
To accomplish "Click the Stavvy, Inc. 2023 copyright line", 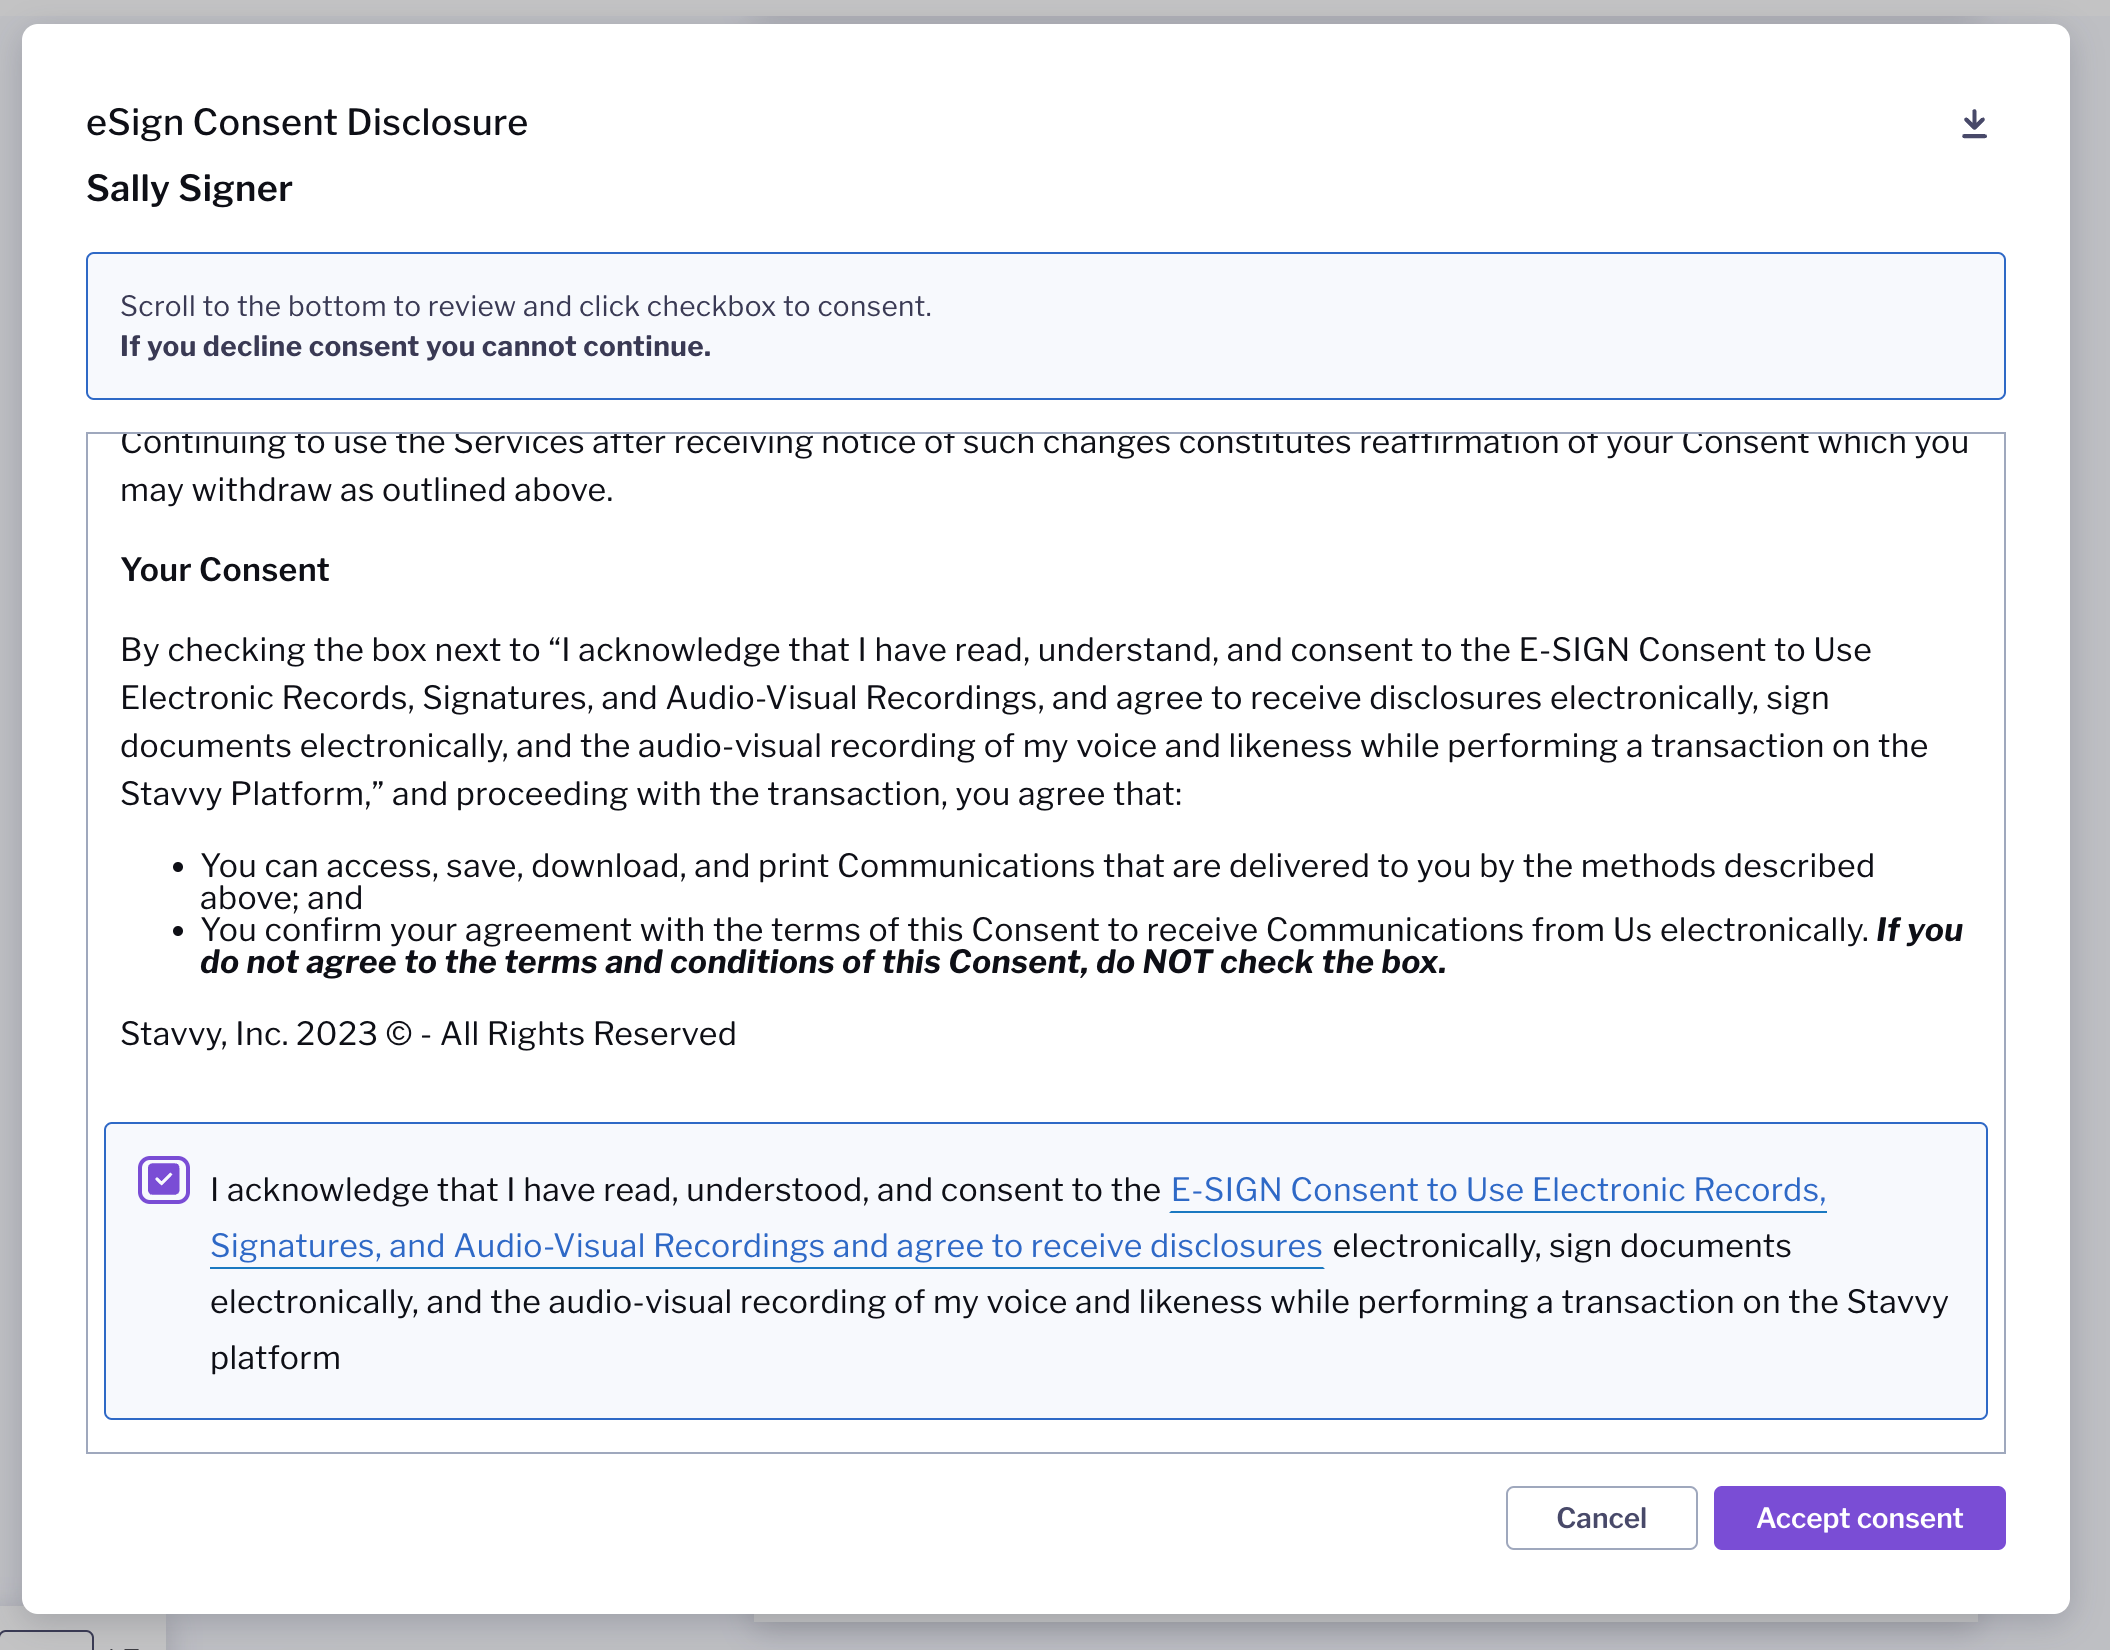I will click(x=428, y=1033).
